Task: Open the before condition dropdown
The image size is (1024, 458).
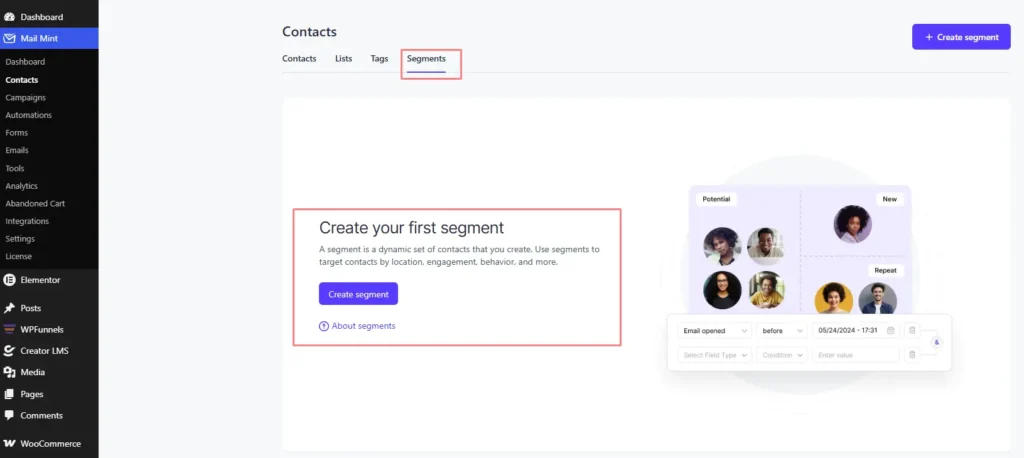Action: 782,331
